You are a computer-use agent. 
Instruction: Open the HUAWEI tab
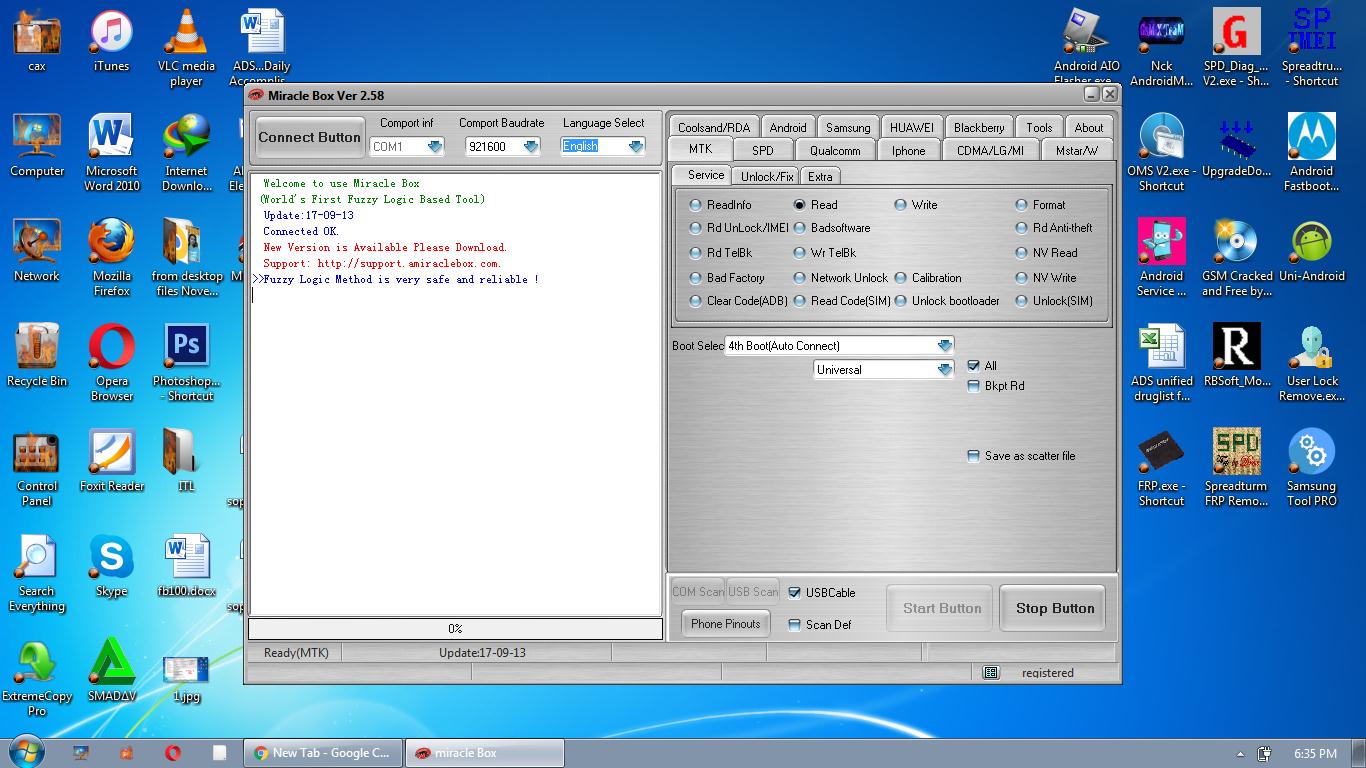[x=911, y=127]
